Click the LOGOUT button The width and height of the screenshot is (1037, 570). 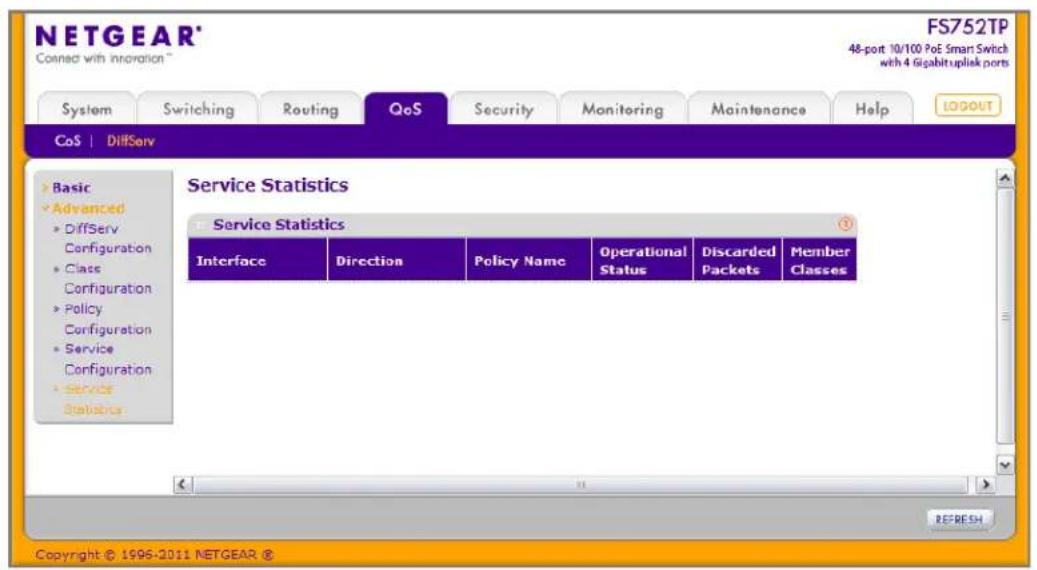968,106
